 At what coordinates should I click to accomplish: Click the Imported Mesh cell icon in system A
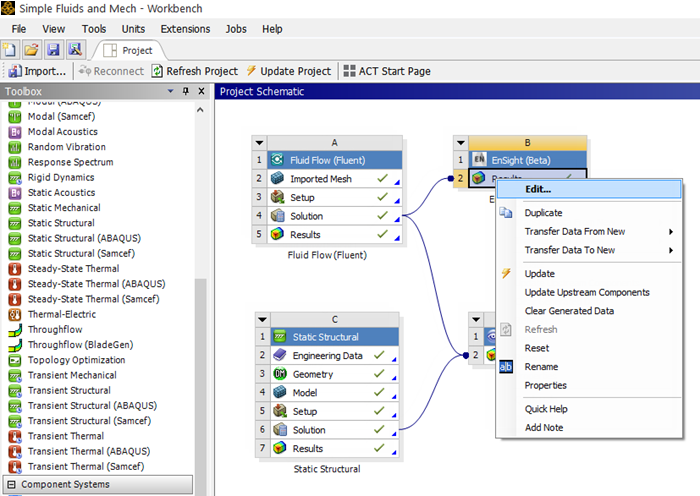[x=277, y=179]
